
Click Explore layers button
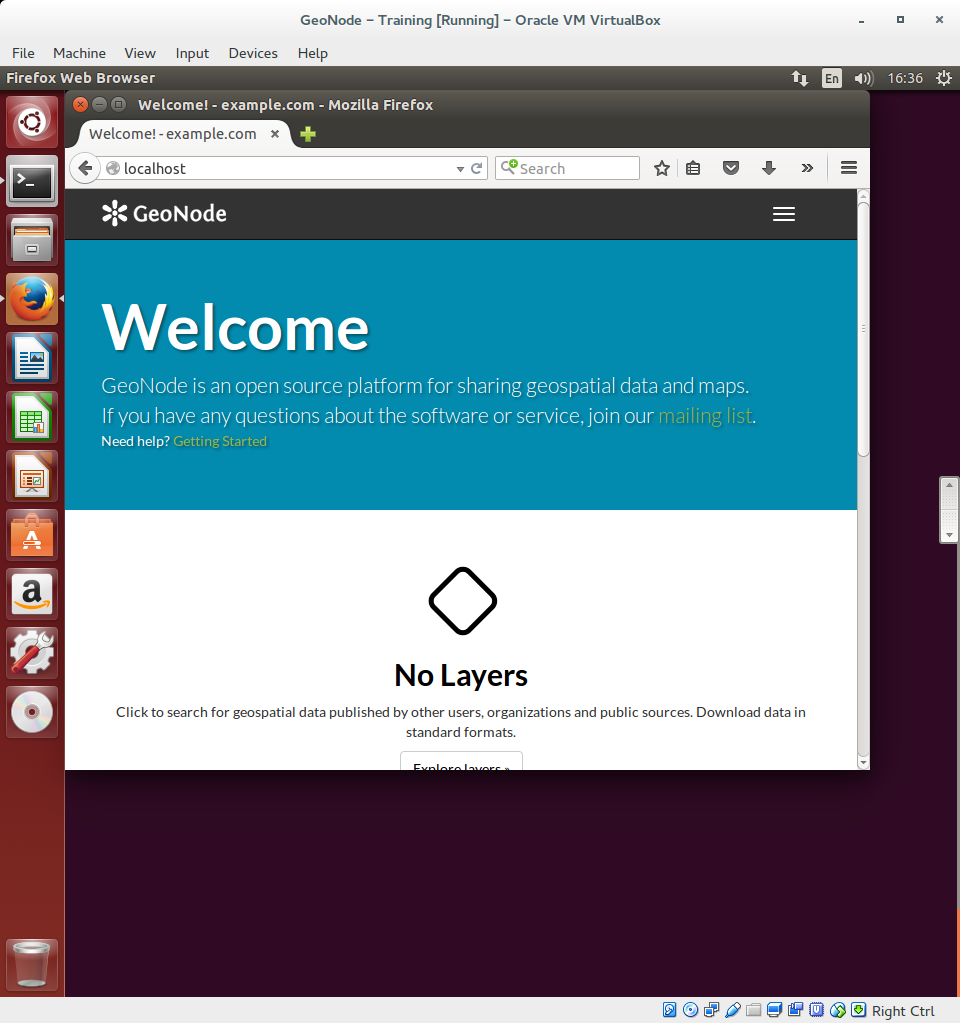[461, 761]
